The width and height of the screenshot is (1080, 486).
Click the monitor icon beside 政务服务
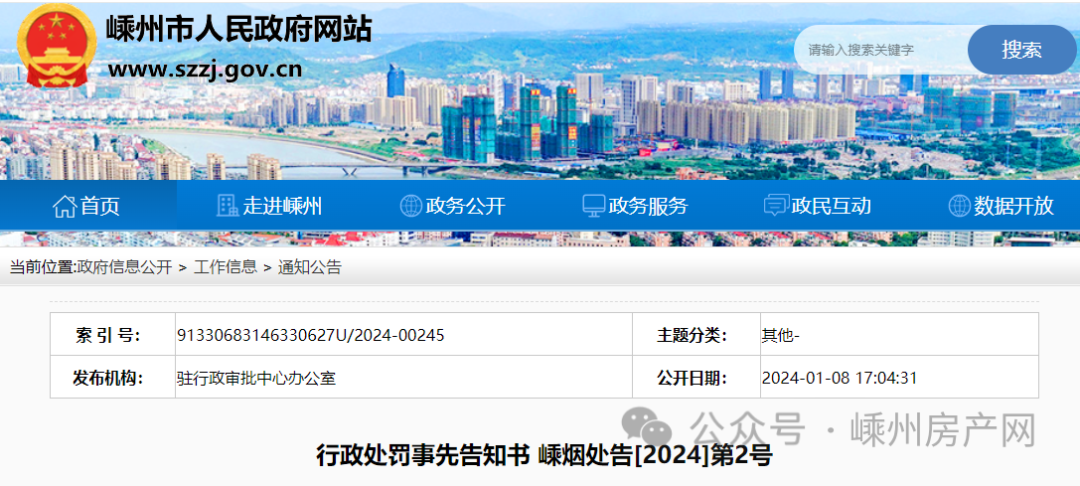click(x=594, y=206)
